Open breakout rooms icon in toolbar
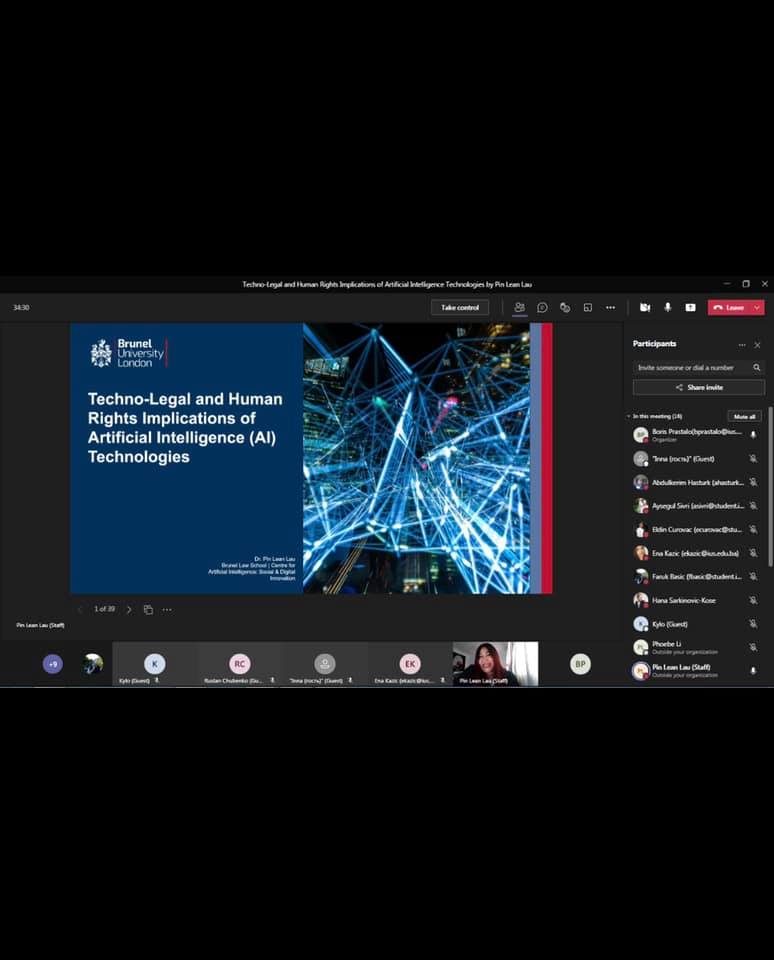Image resolution: width=774 pixels, height=960 pixels. point(588,308)
